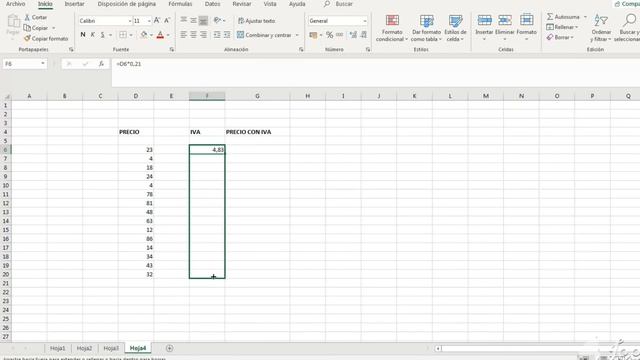Open Dar formato como tabla

click(426, 28)
